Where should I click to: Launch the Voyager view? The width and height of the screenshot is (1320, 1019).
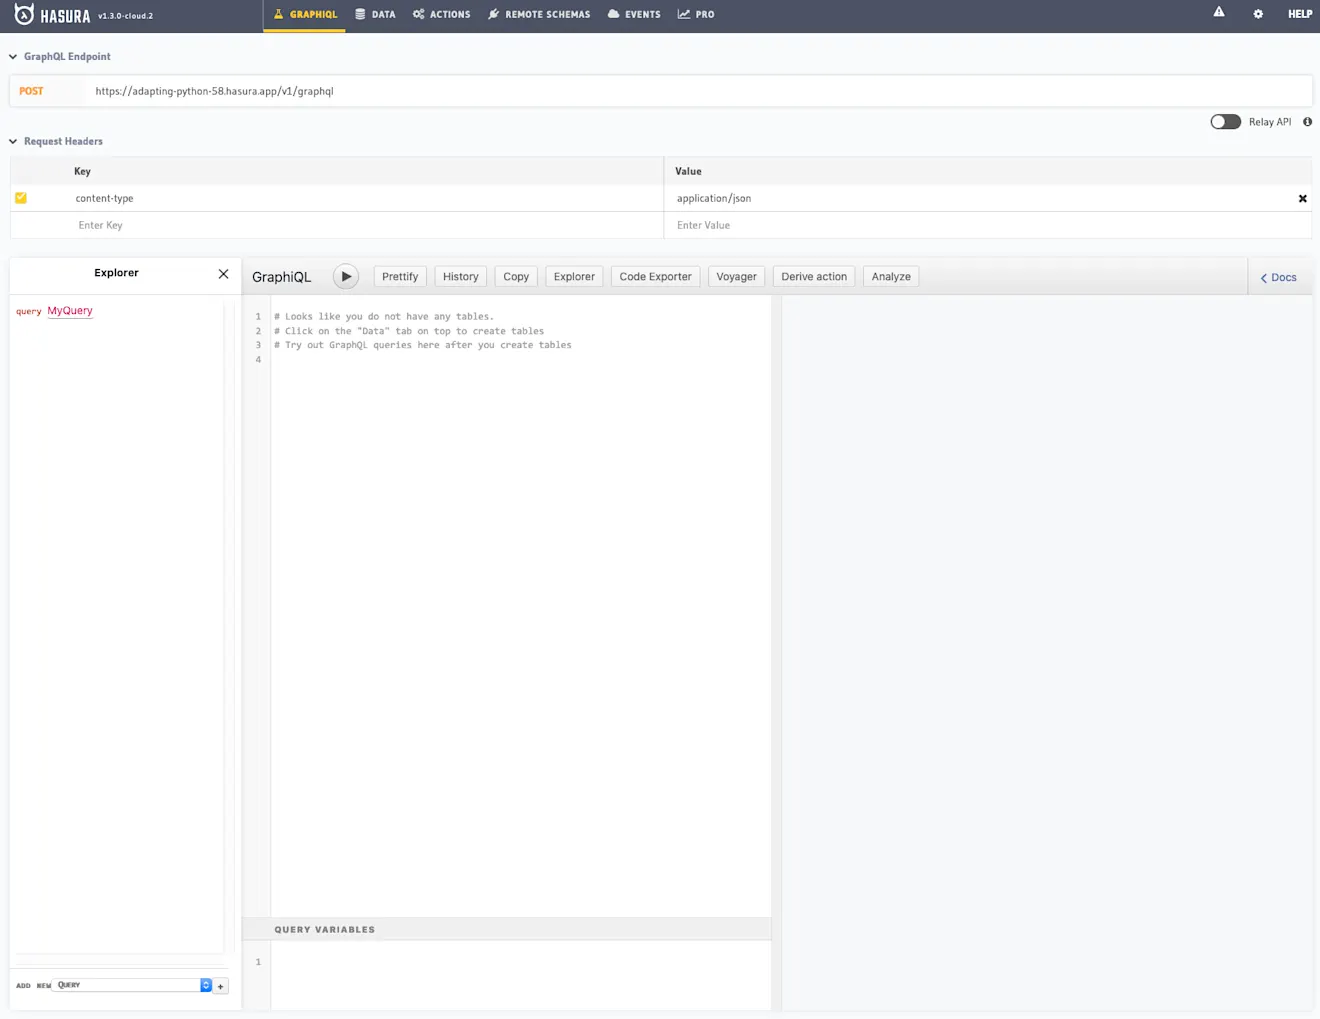point(736,277)
